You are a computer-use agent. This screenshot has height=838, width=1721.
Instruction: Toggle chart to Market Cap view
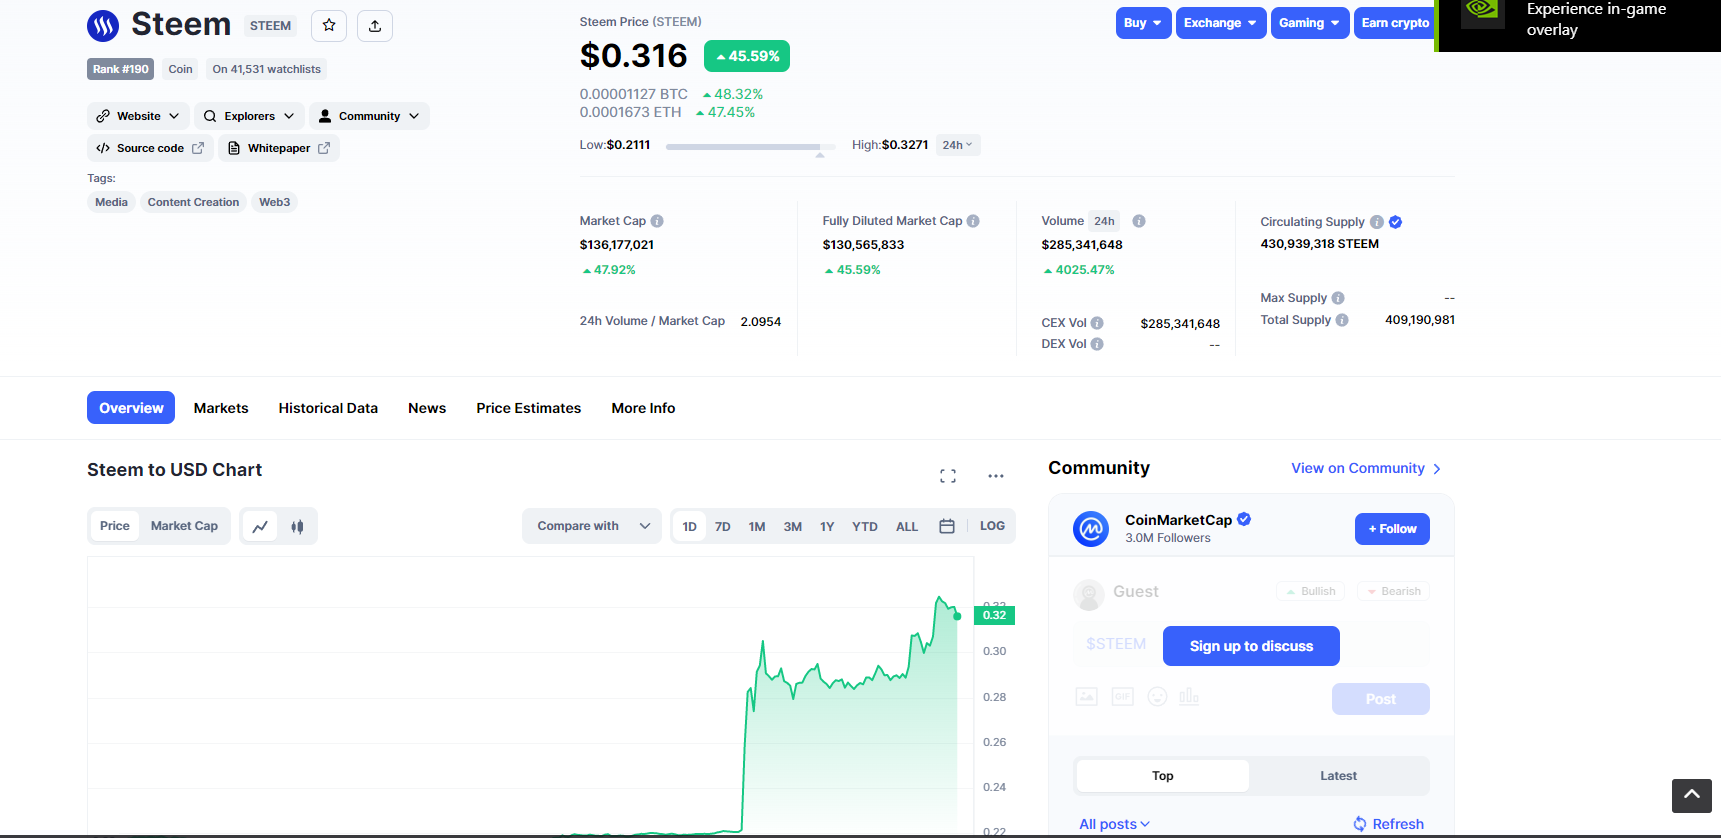point(184,526)
